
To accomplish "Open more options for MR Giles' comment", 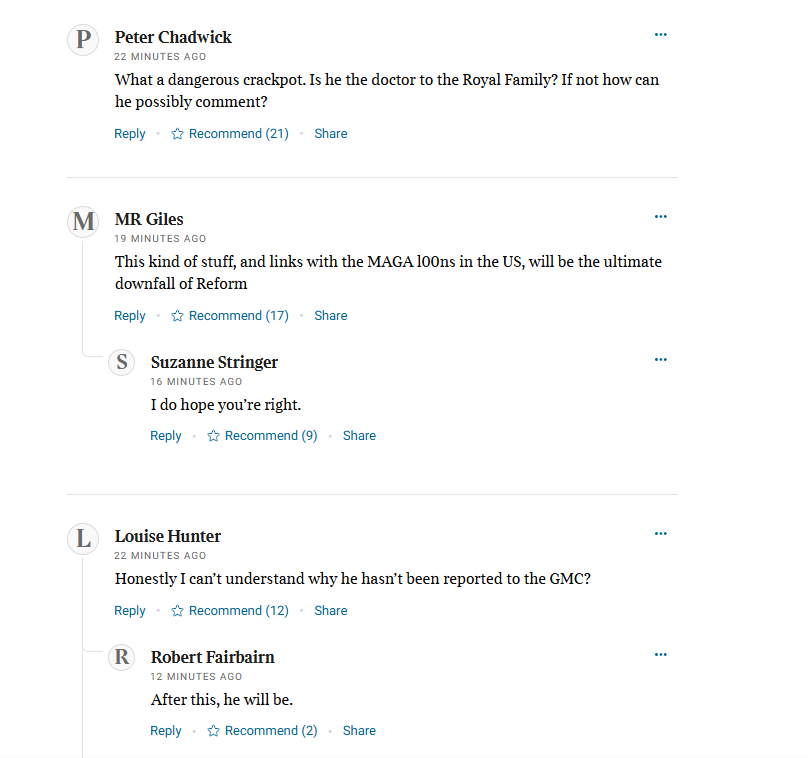I will (x=660, y=217).
